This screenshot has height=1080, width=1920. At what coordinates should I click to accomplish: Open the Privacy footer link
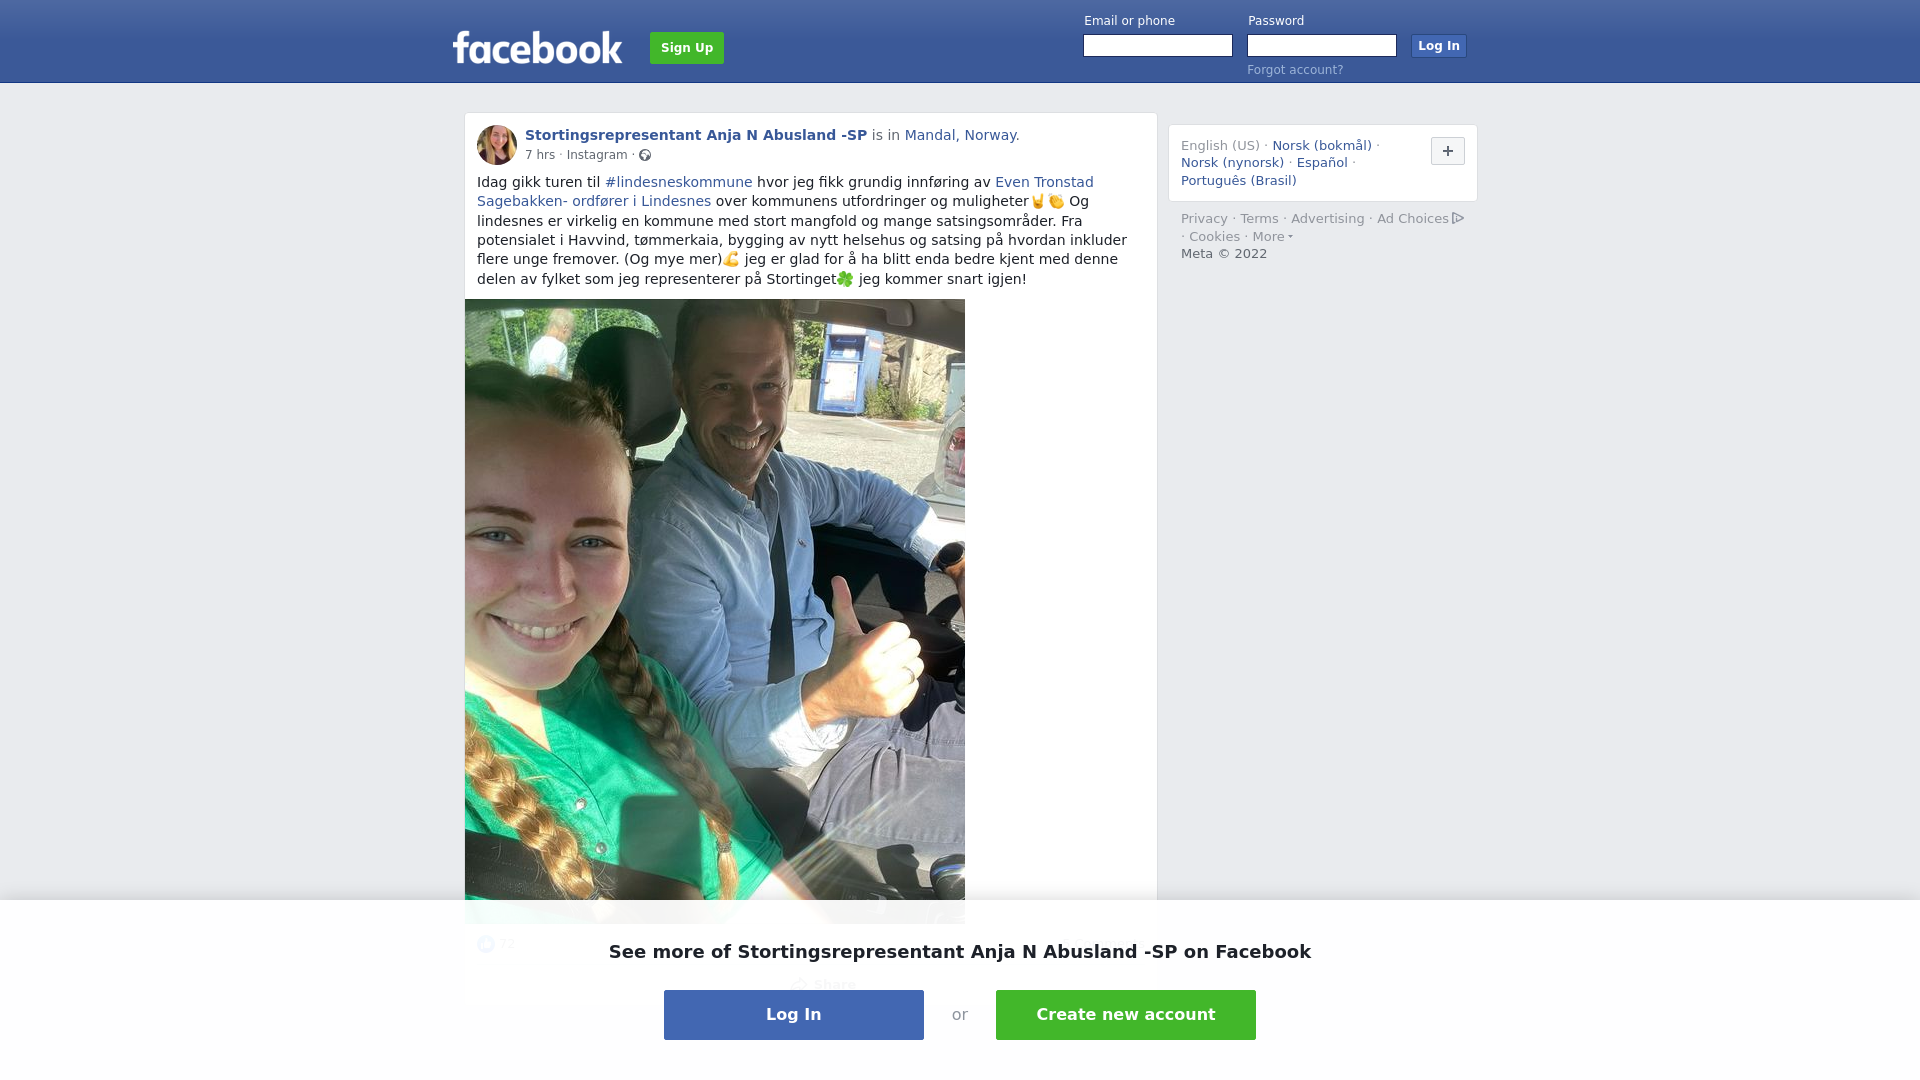pyautogui.click(x=1204, y=219)
